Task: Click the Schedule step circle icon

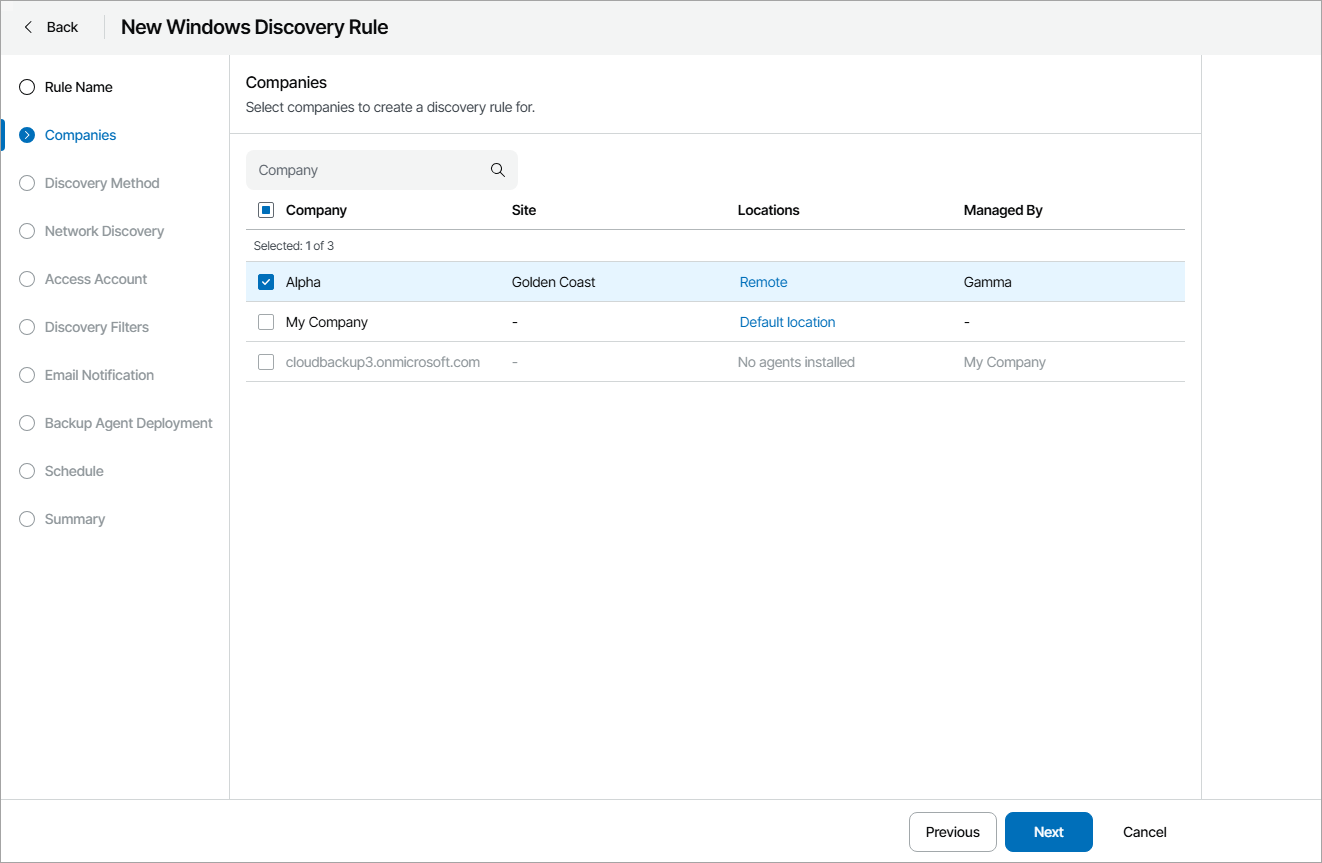Action: pos(27,471)
